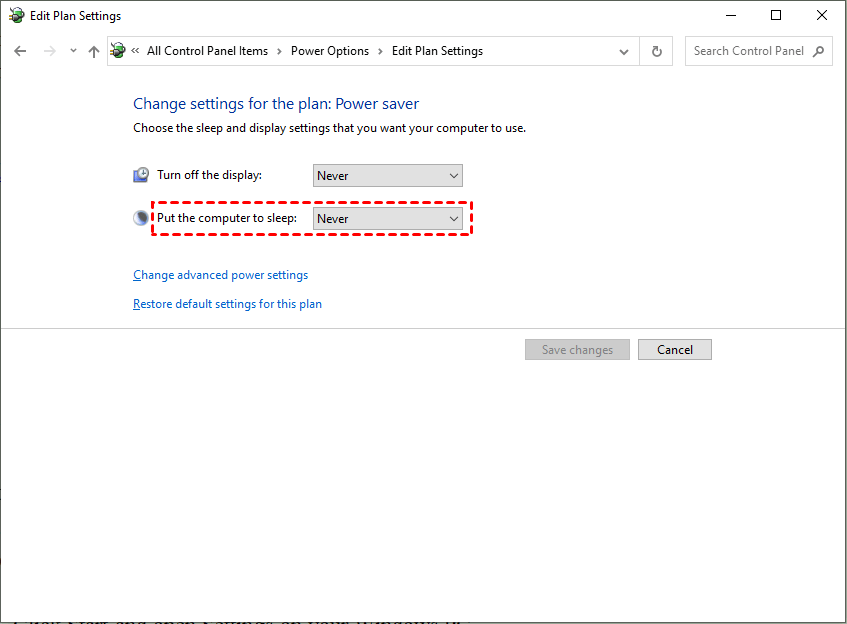The width and height of the screenshot is (847, 624).
Task: Go up one level with up arrow
Action: tap(94, 51)
